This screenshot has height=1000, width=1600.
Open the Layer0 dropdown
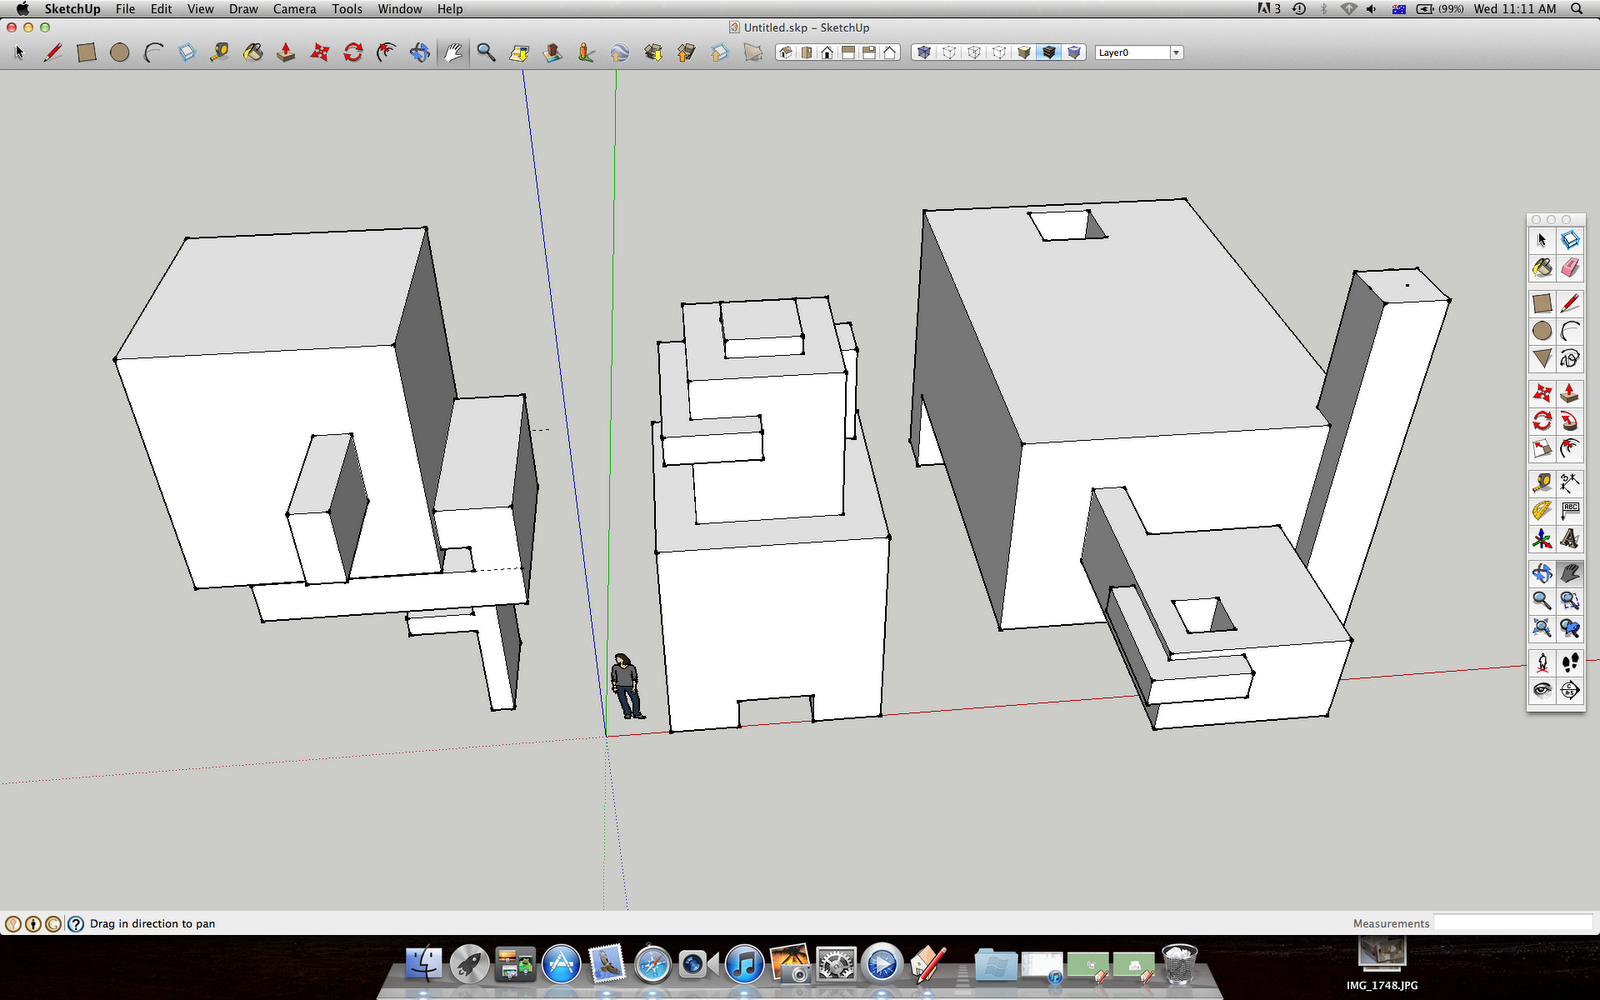point(1176,52)
